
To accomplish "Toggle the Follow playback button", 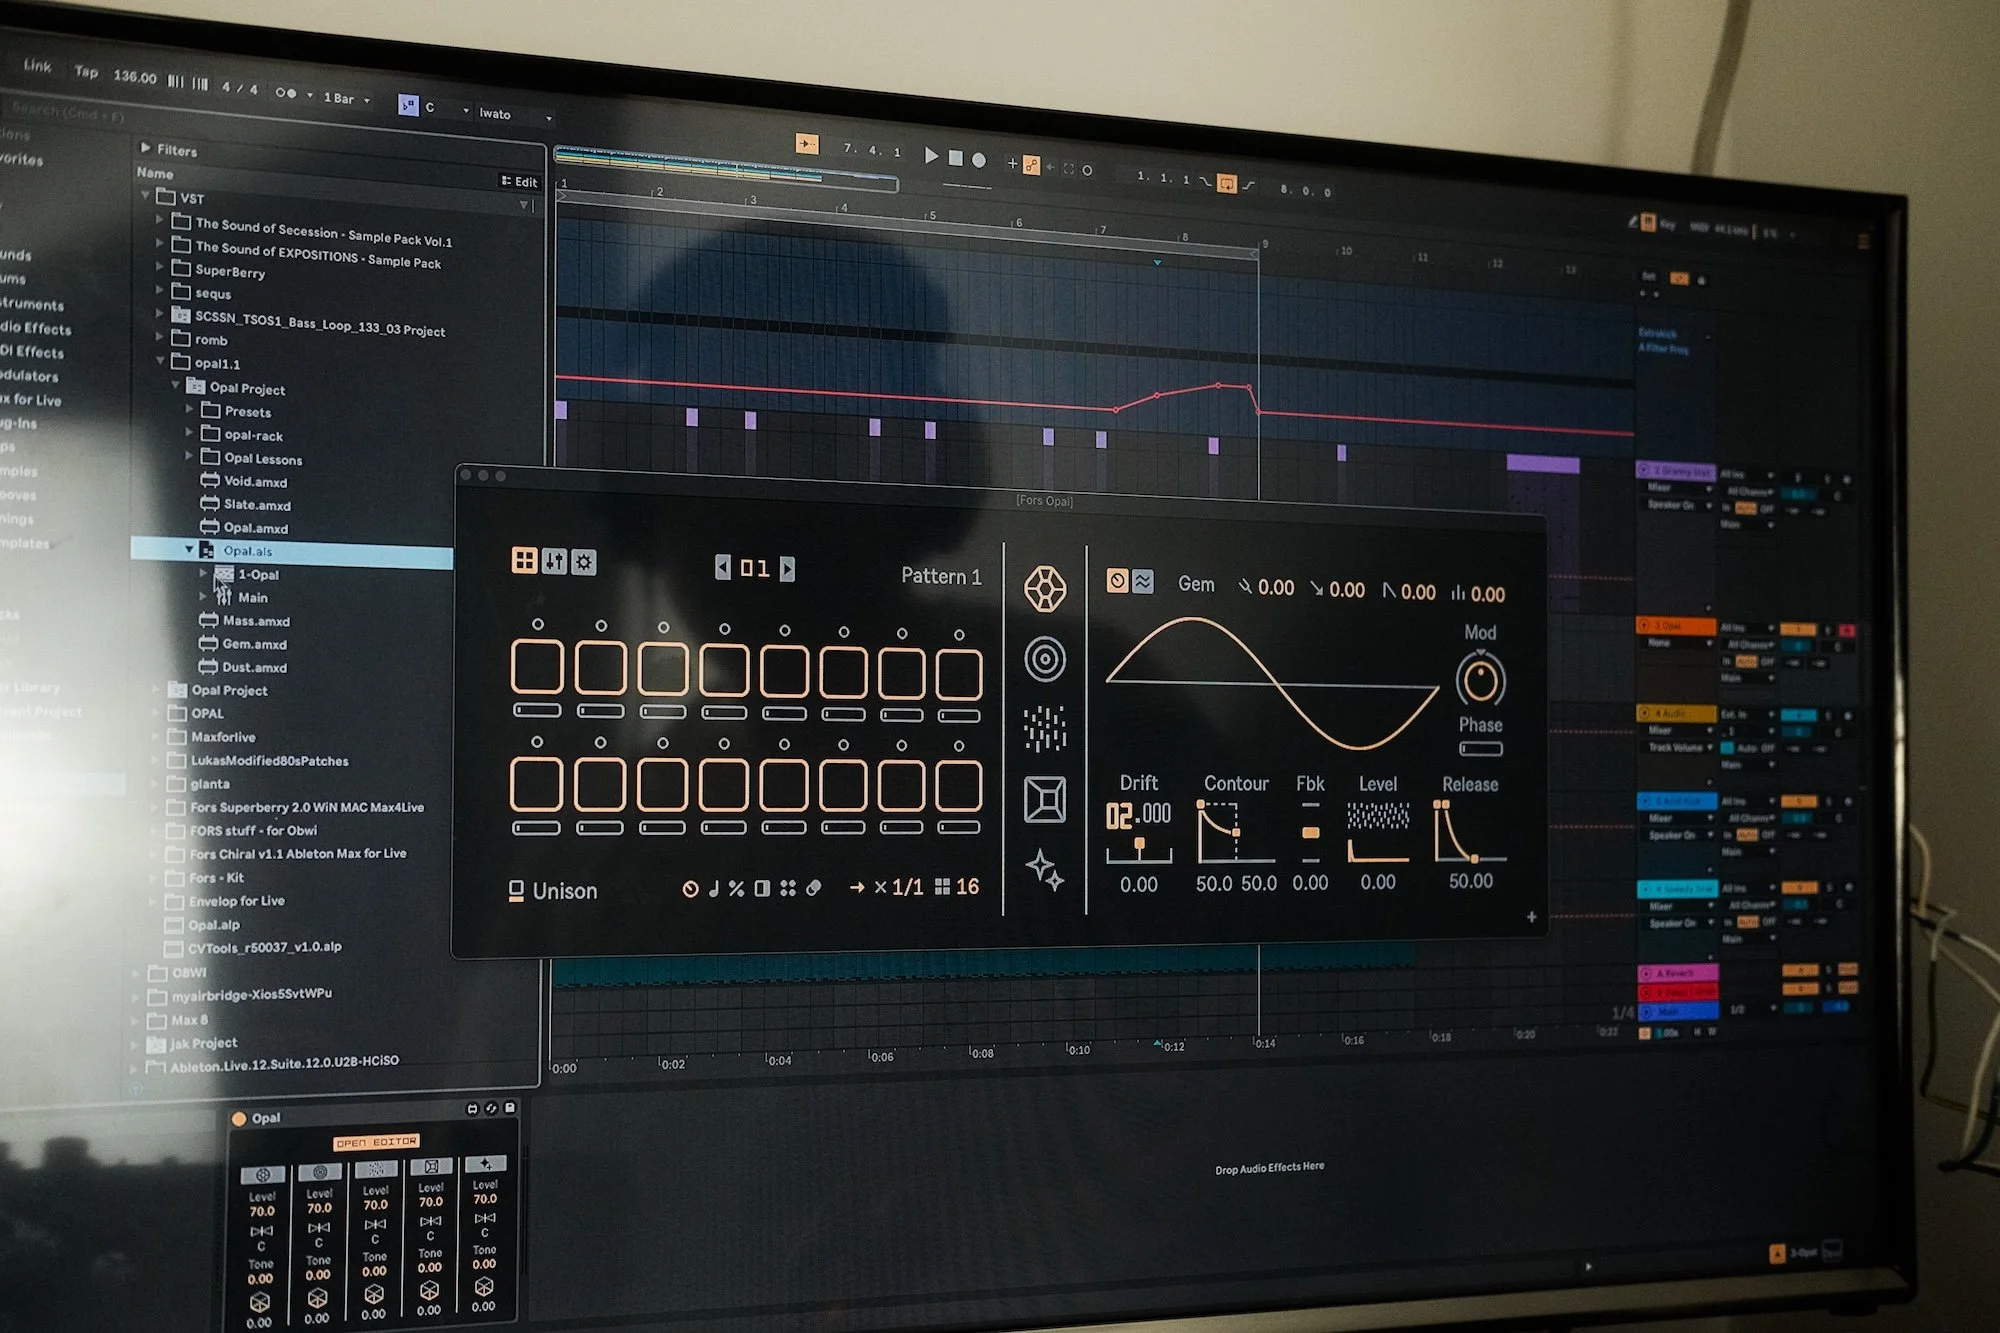I will (x=807, y=144).
